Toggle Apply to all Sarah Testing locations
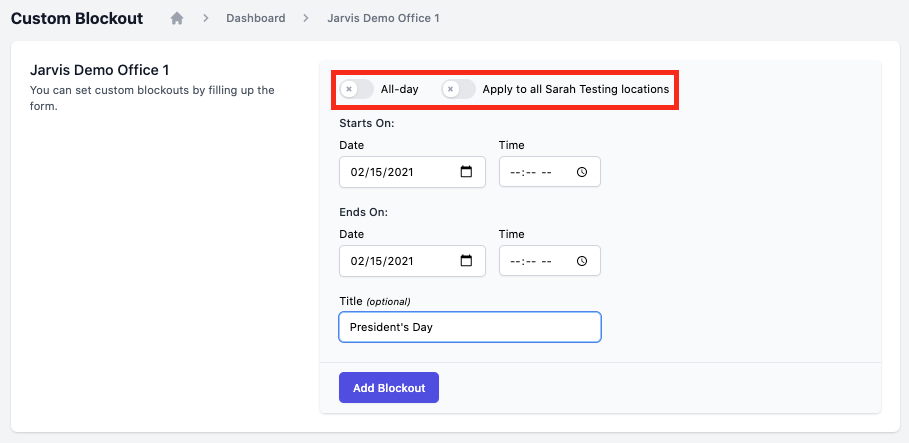This screenshot has width=909, height=443. 459,89
